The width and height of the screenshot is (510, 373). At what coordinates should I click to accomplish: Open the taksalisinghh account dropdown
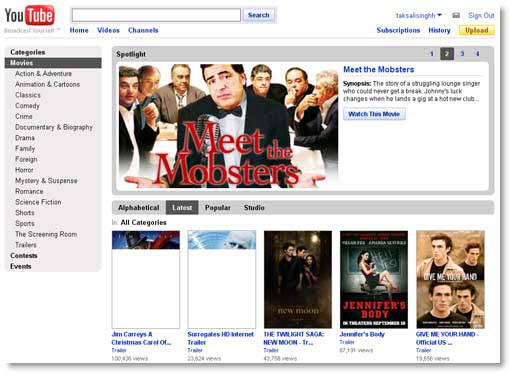click(x=419, y=15)
